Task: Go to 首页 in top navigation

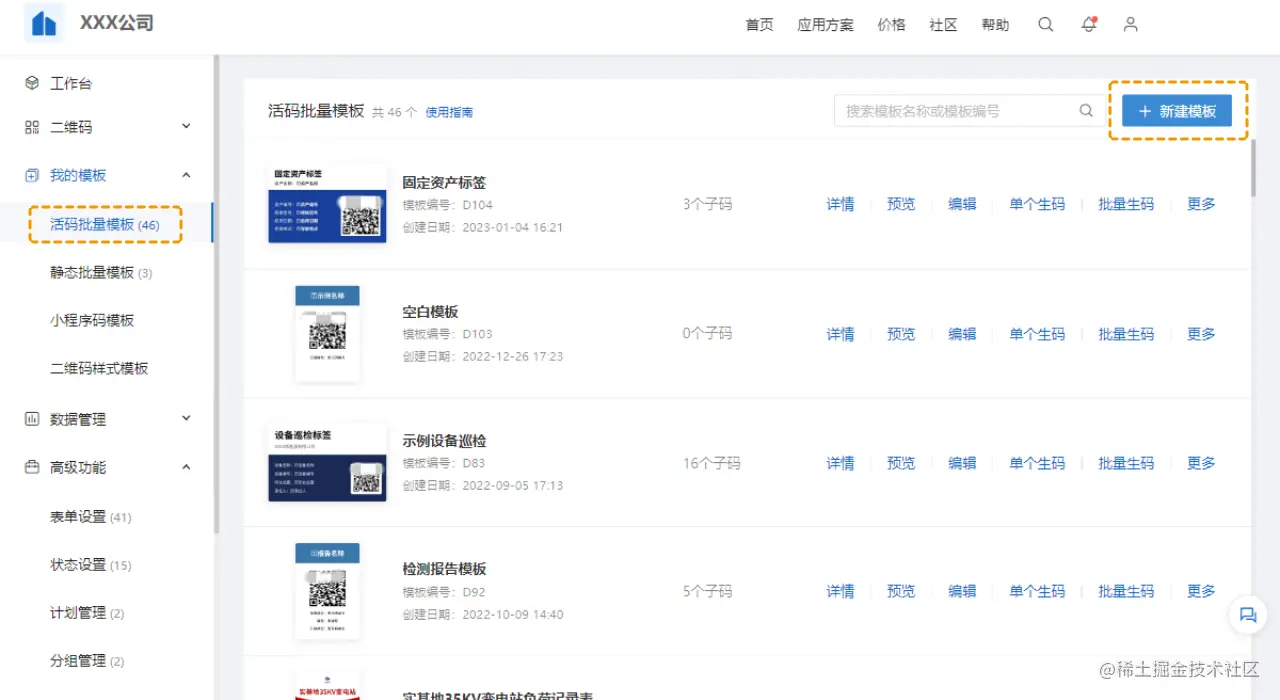Action: pyautogui.click(x=759, y=25)
